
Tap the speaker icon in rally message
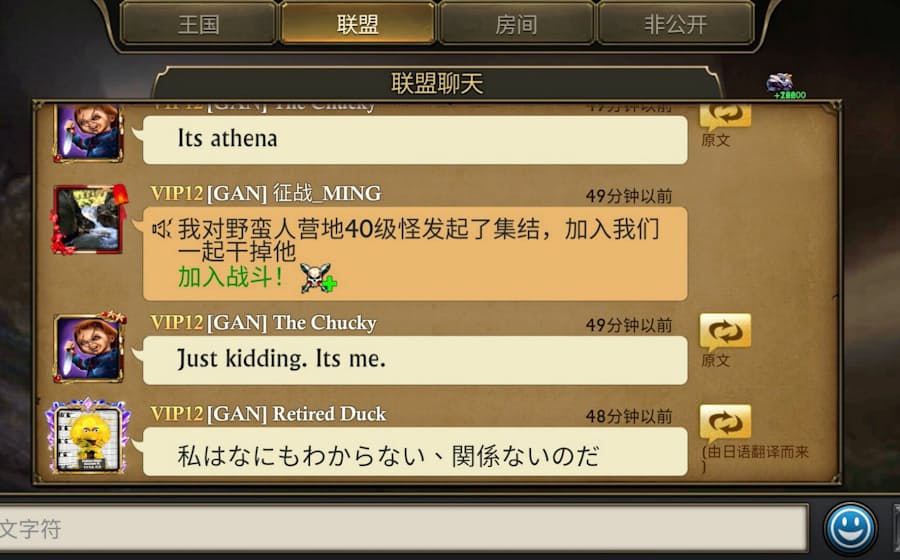161,230
